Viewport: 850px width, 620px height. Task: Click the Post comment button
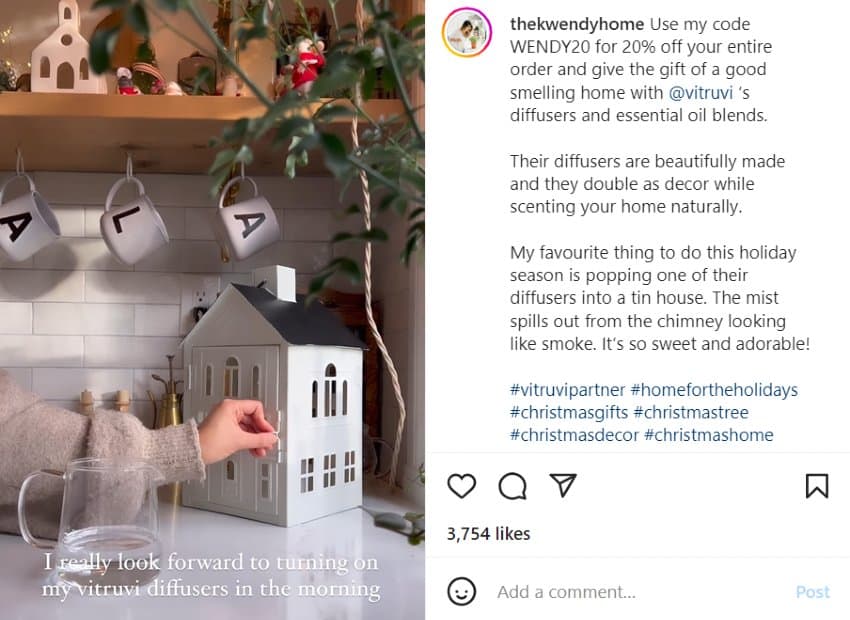pos(812,592)
